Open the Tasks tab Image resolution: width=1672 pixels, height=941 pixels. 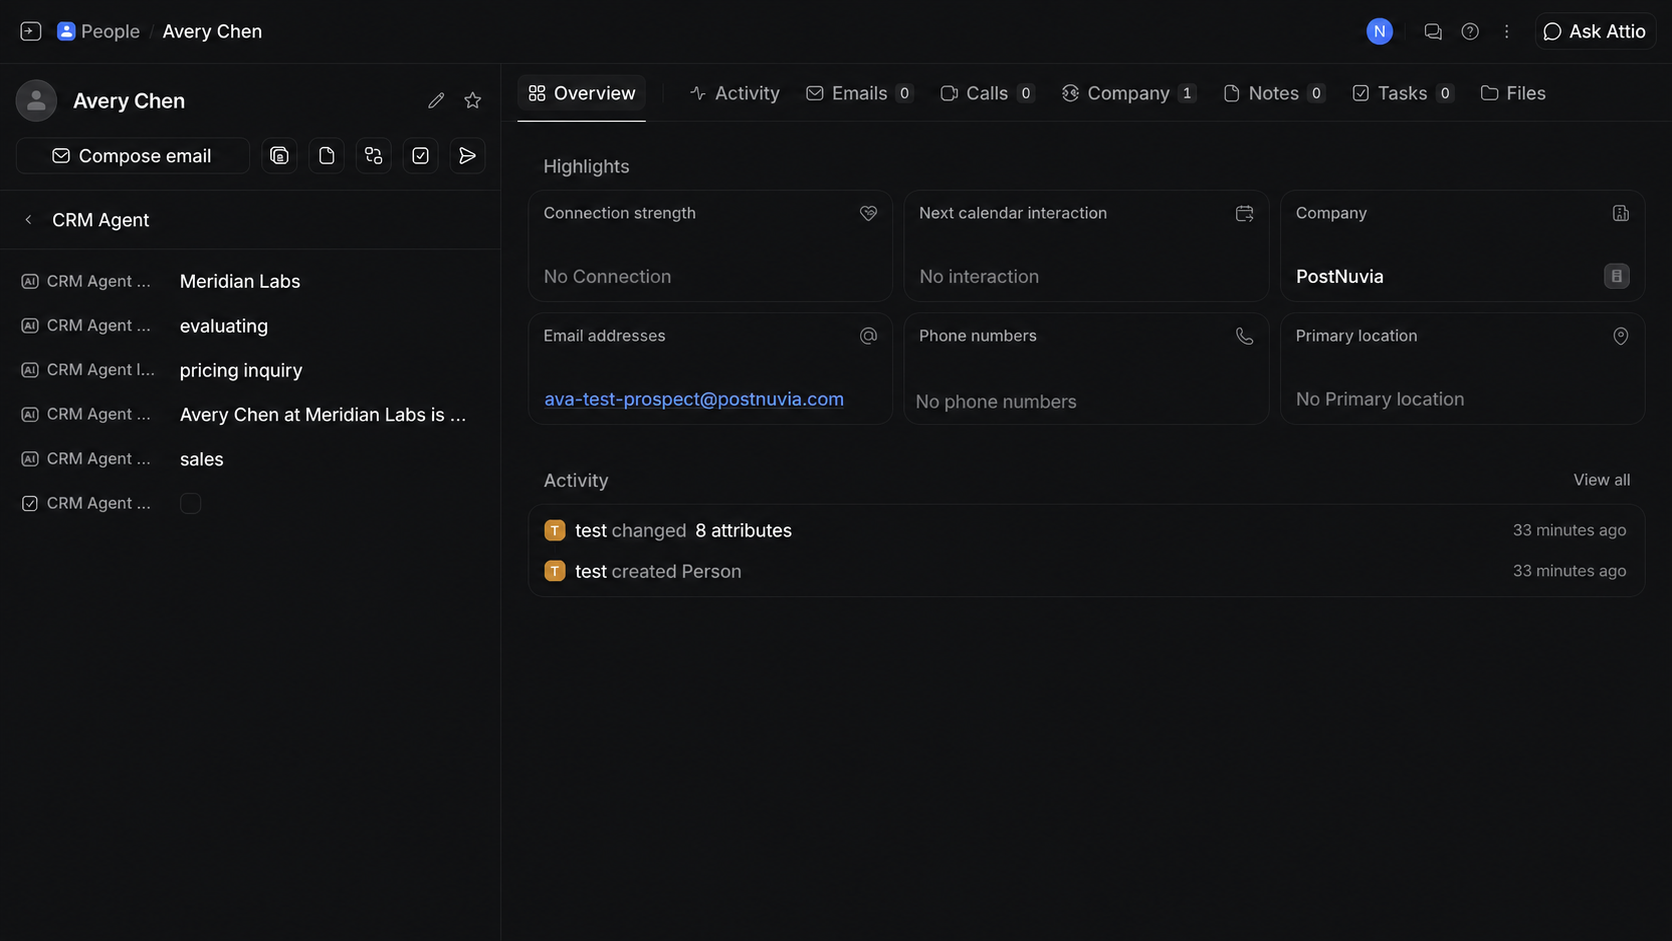[1402, 93]
